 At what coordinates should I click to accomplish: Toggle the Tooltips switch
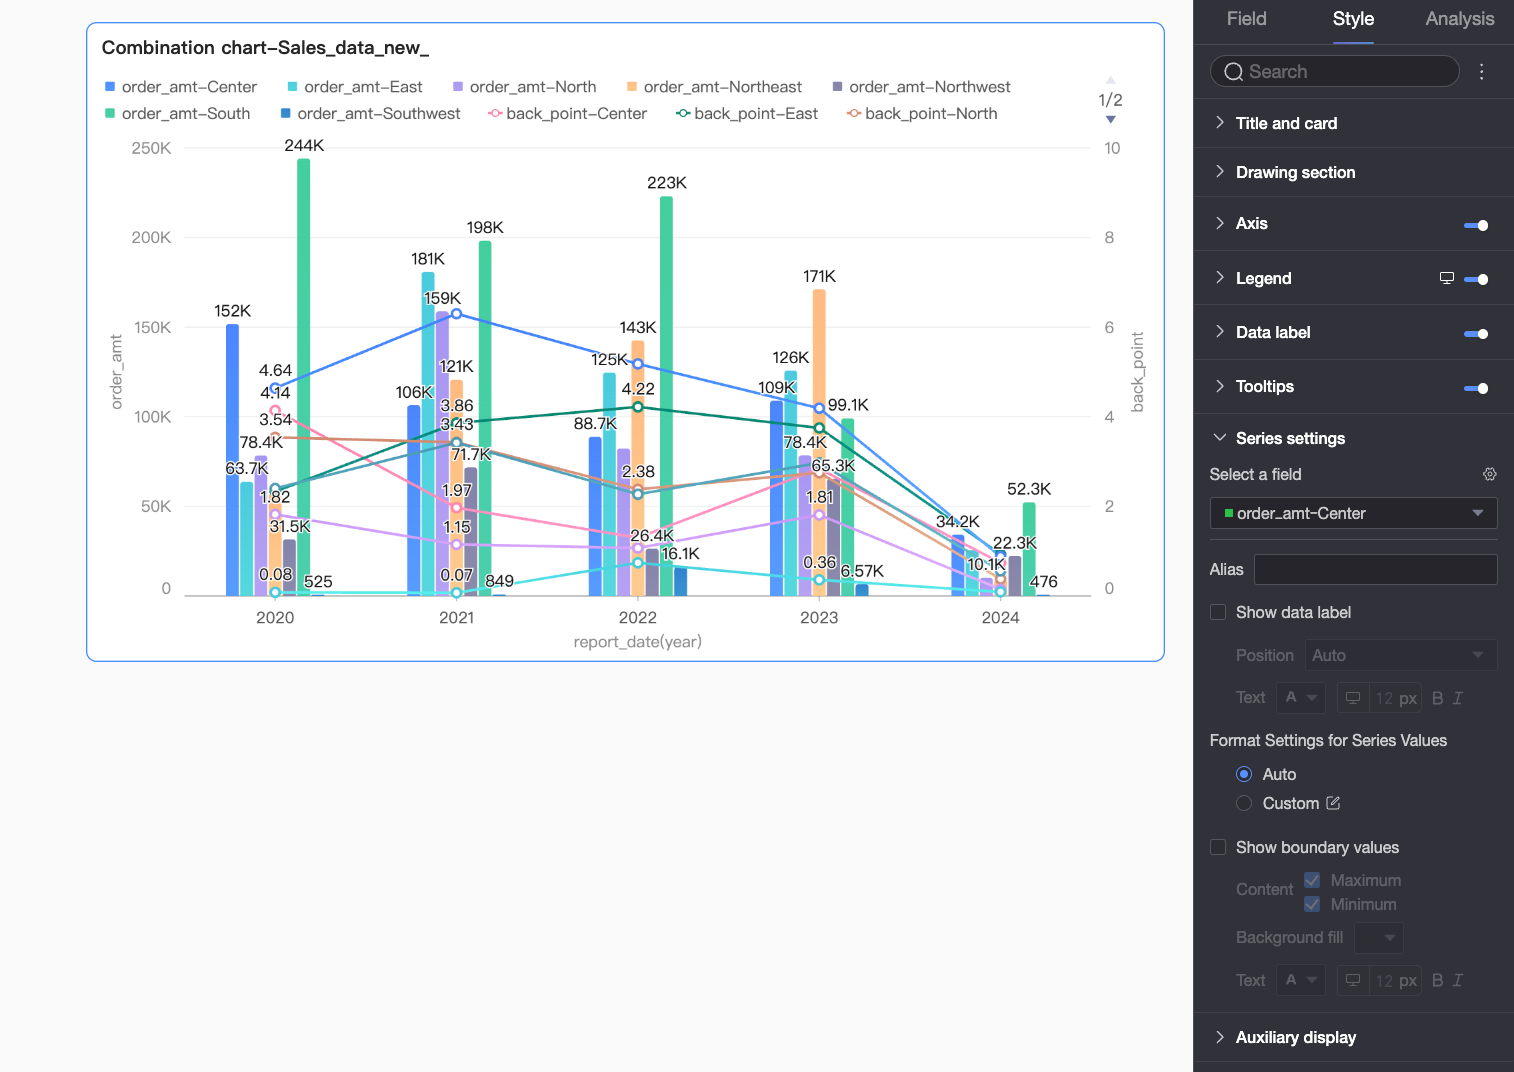click(1476, 387)
